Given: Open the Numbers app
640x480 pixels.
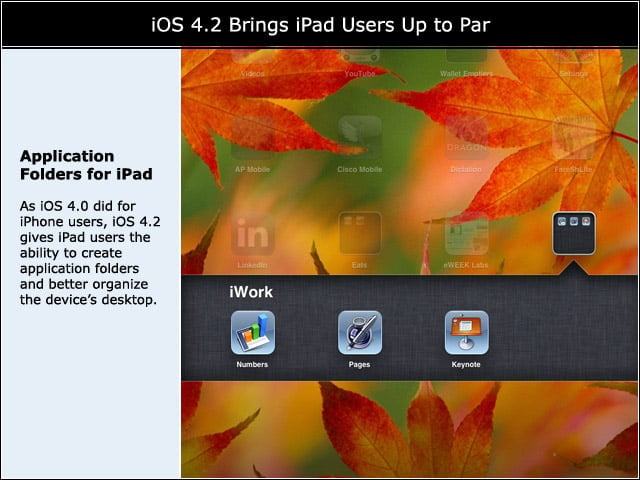Looking at the screenshot, I should [x=253, y=332].
